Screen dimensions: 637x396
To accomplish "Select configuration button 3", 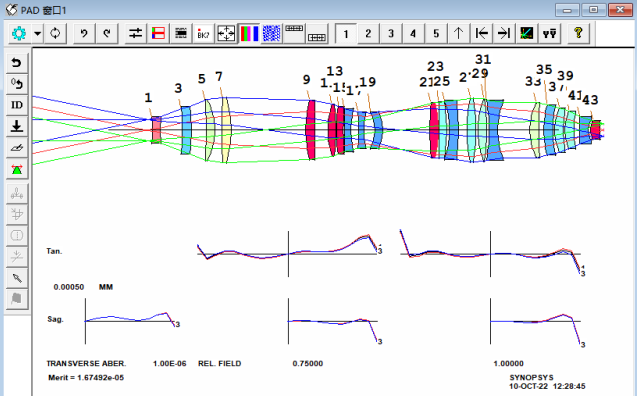I will tap(391, 33).
